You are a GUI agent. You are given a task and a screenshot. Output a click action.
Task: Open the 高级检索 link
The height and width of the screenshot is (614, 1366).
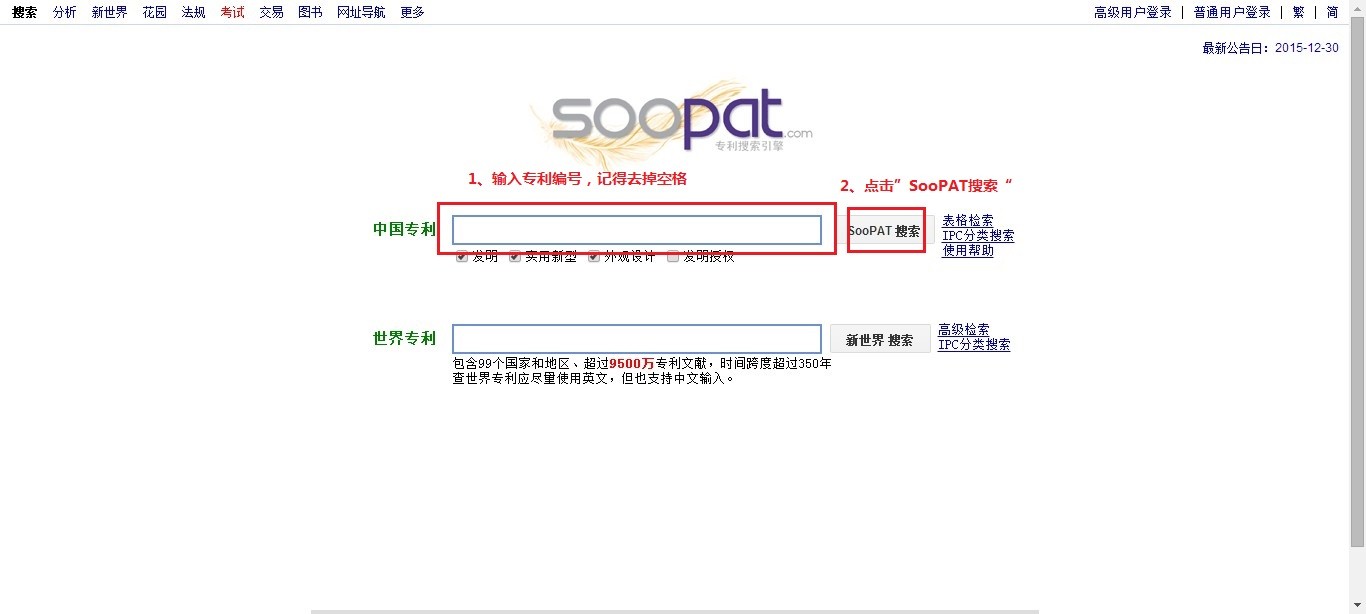coord(964,329)
